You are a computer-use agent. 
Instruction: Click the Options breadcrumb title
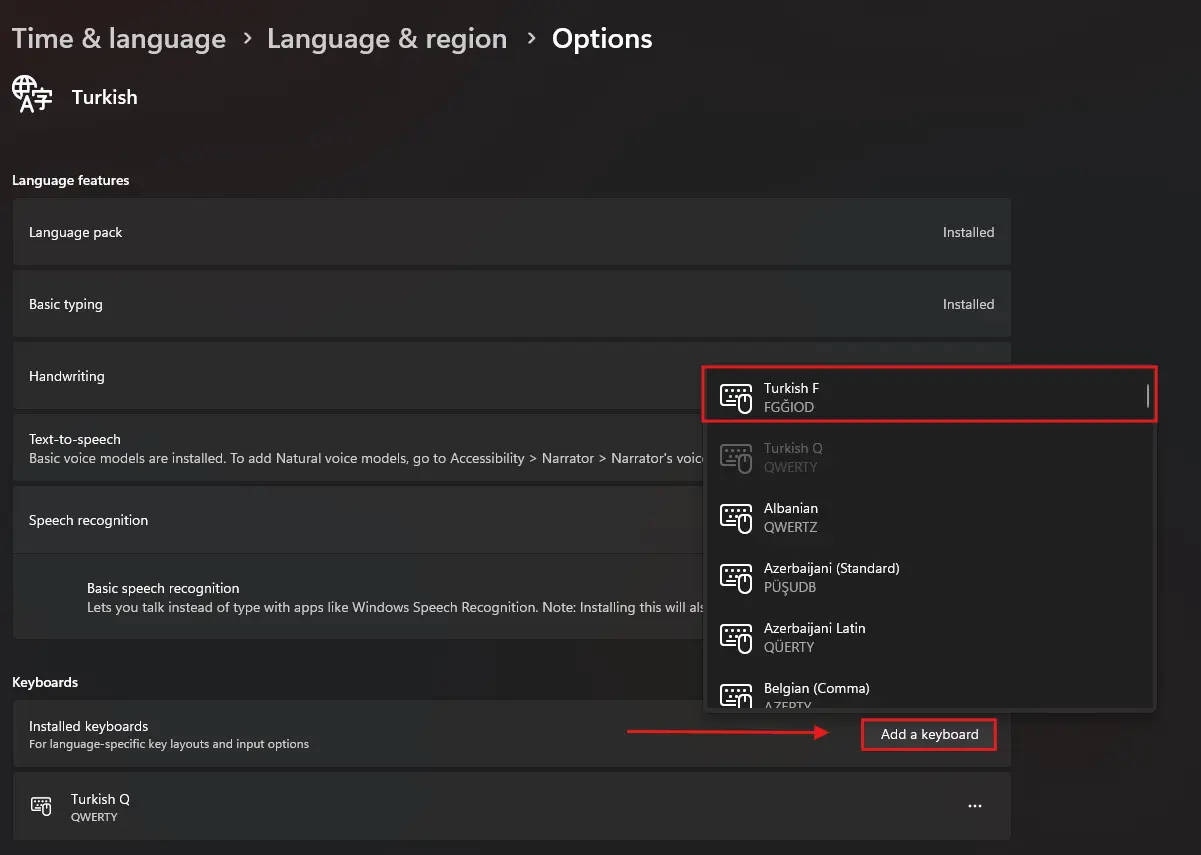click(x=602, y=39)
